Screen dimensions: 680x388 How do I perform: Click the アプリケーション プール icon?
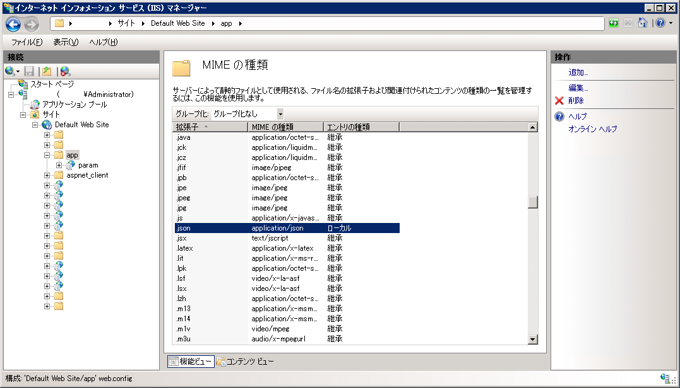pos(35,104)
